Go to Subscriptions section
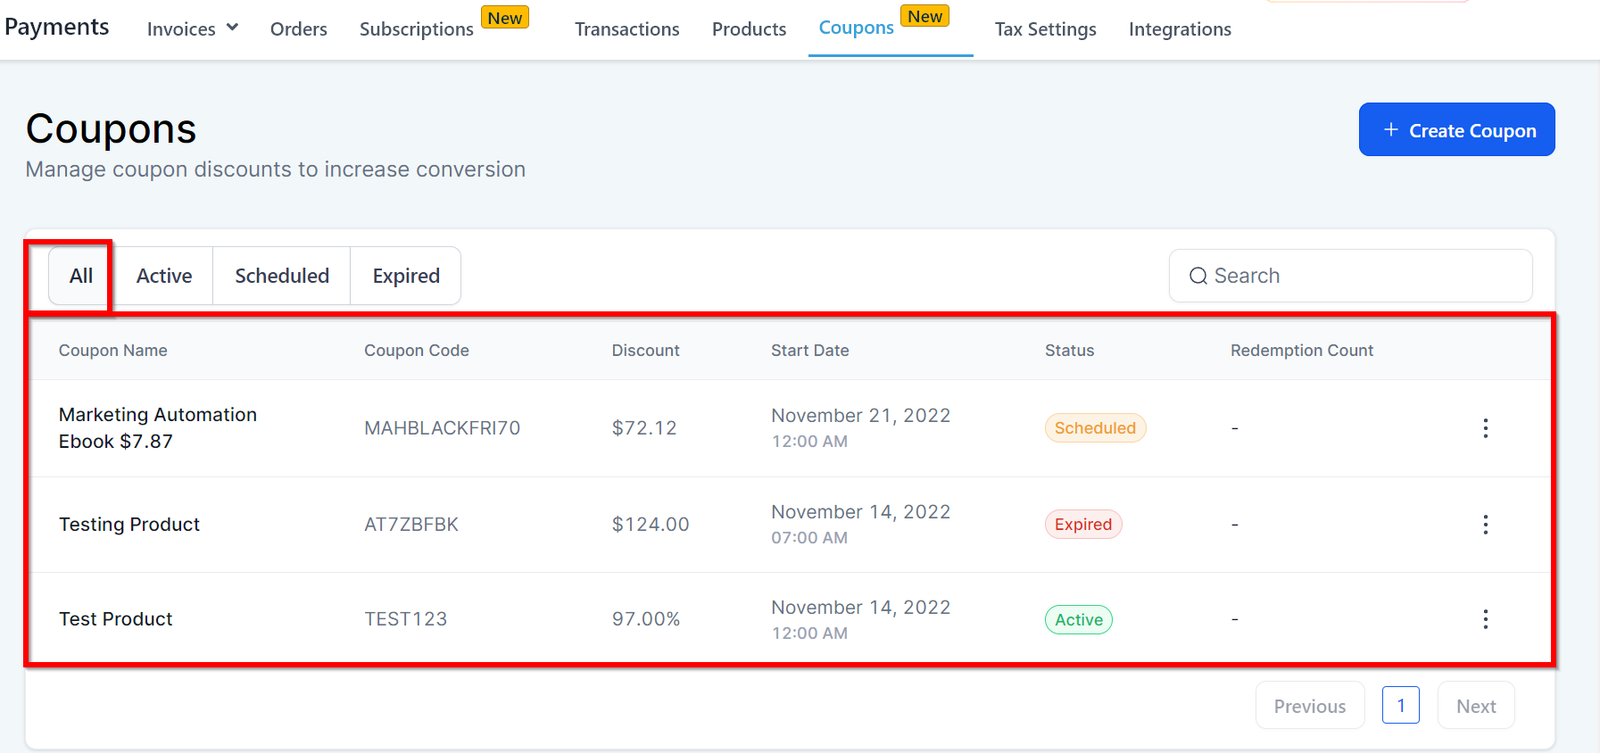This screenshot has width=1600, height=753. pos(416,29)
